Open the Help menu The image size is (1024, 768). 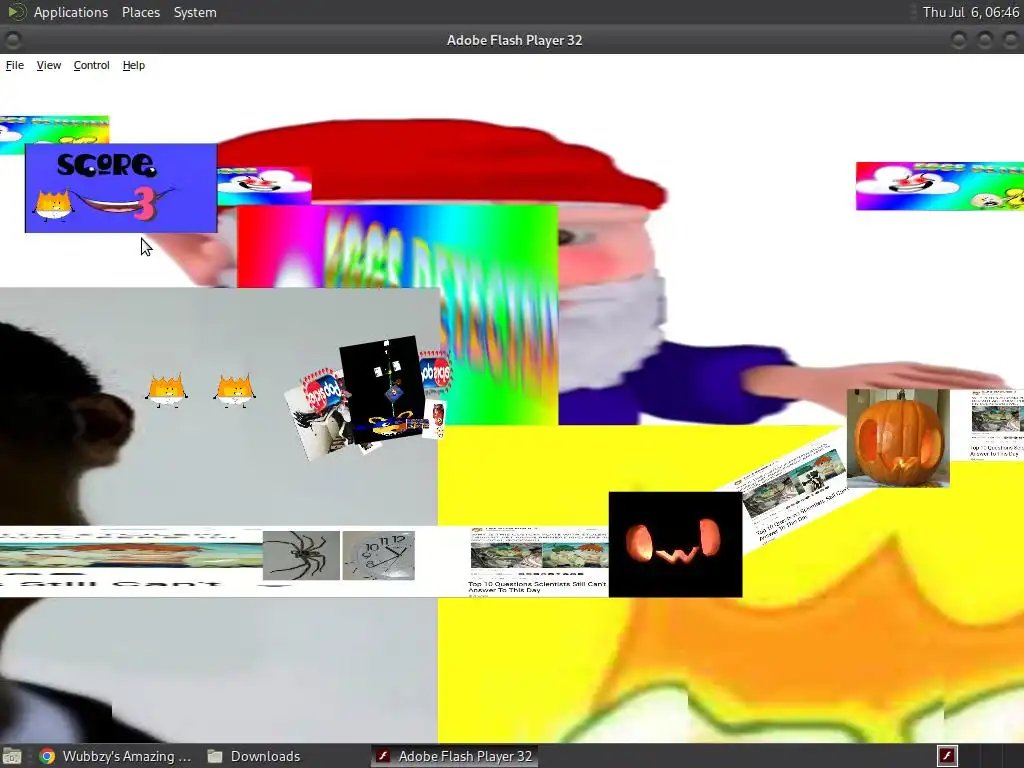[134, 65]
